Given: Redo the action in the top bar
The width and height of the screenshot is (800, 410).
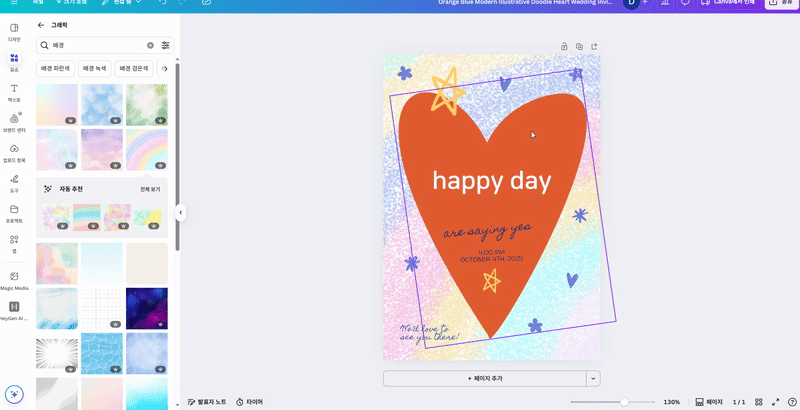Looking at the screenshot, I should (x=183, y=3).
